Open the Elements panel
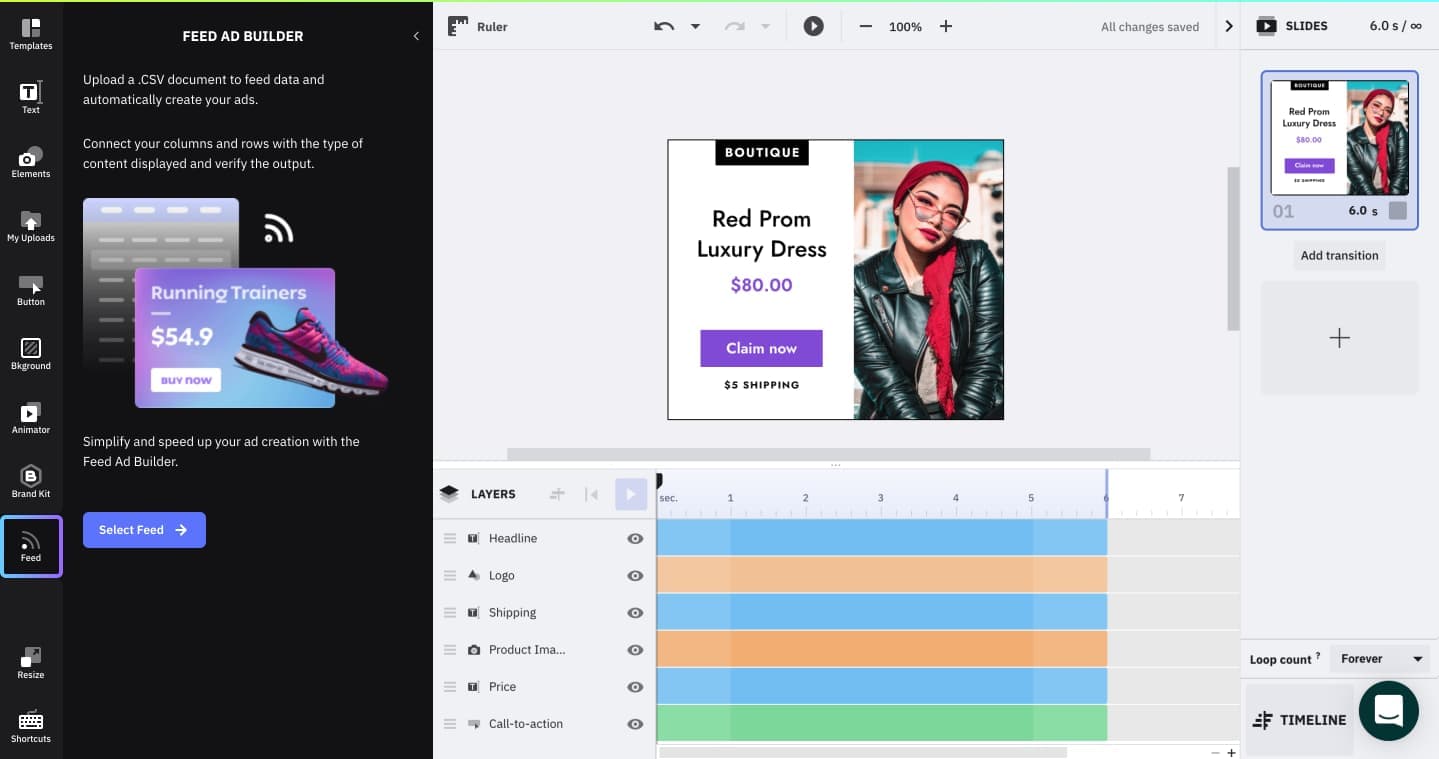 click(x=30, y=162)
